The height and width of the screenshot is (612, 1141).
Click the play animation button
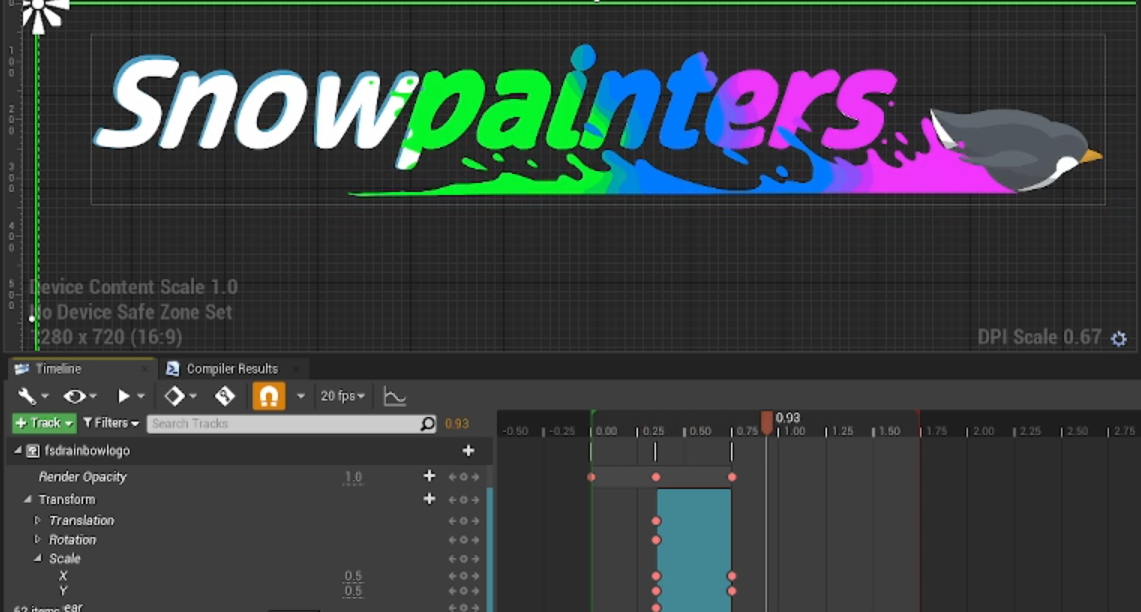[124, 397]
